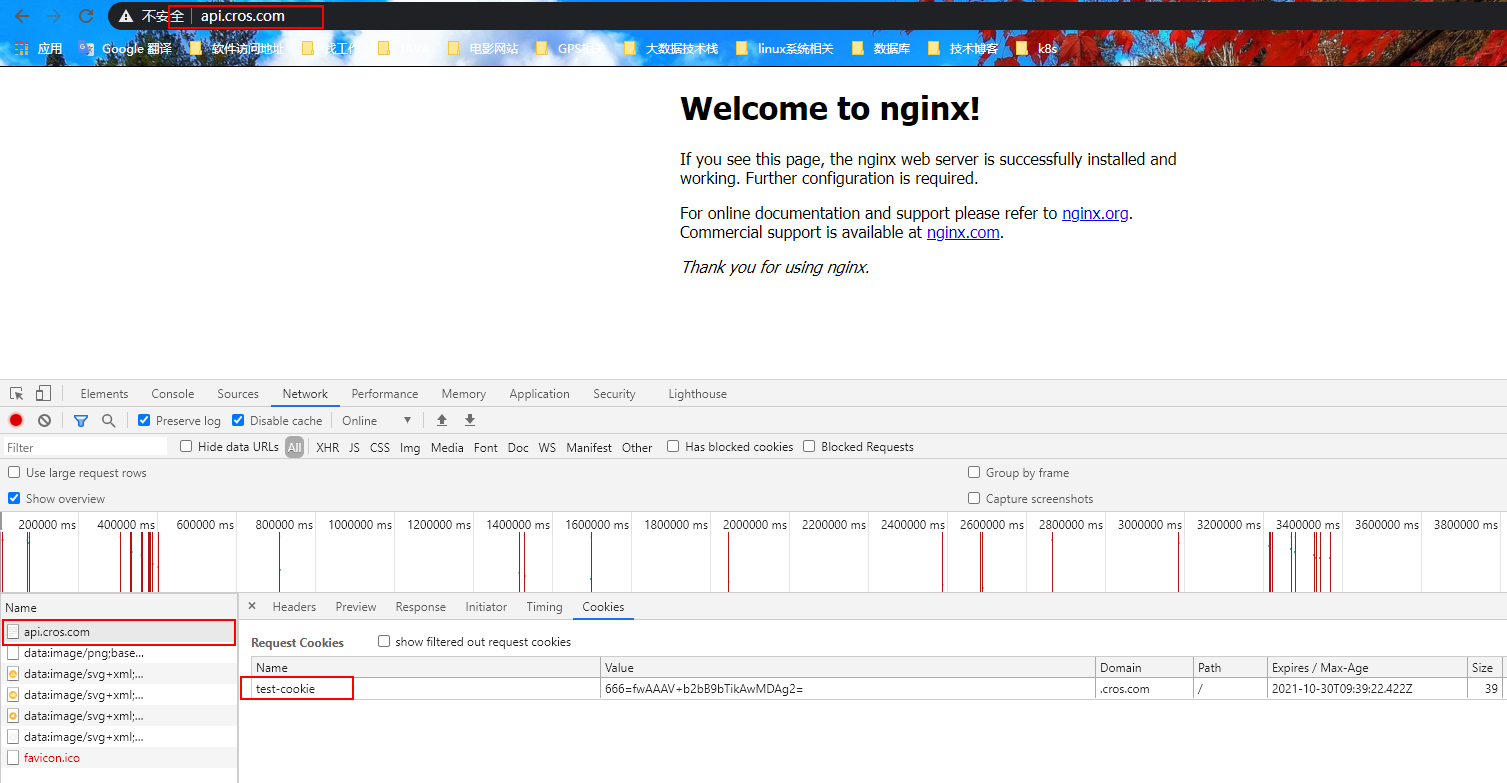Open the 电影网站 bookmark folder
Viewport: 1507px width, 783px height.
tap(482, 48)
